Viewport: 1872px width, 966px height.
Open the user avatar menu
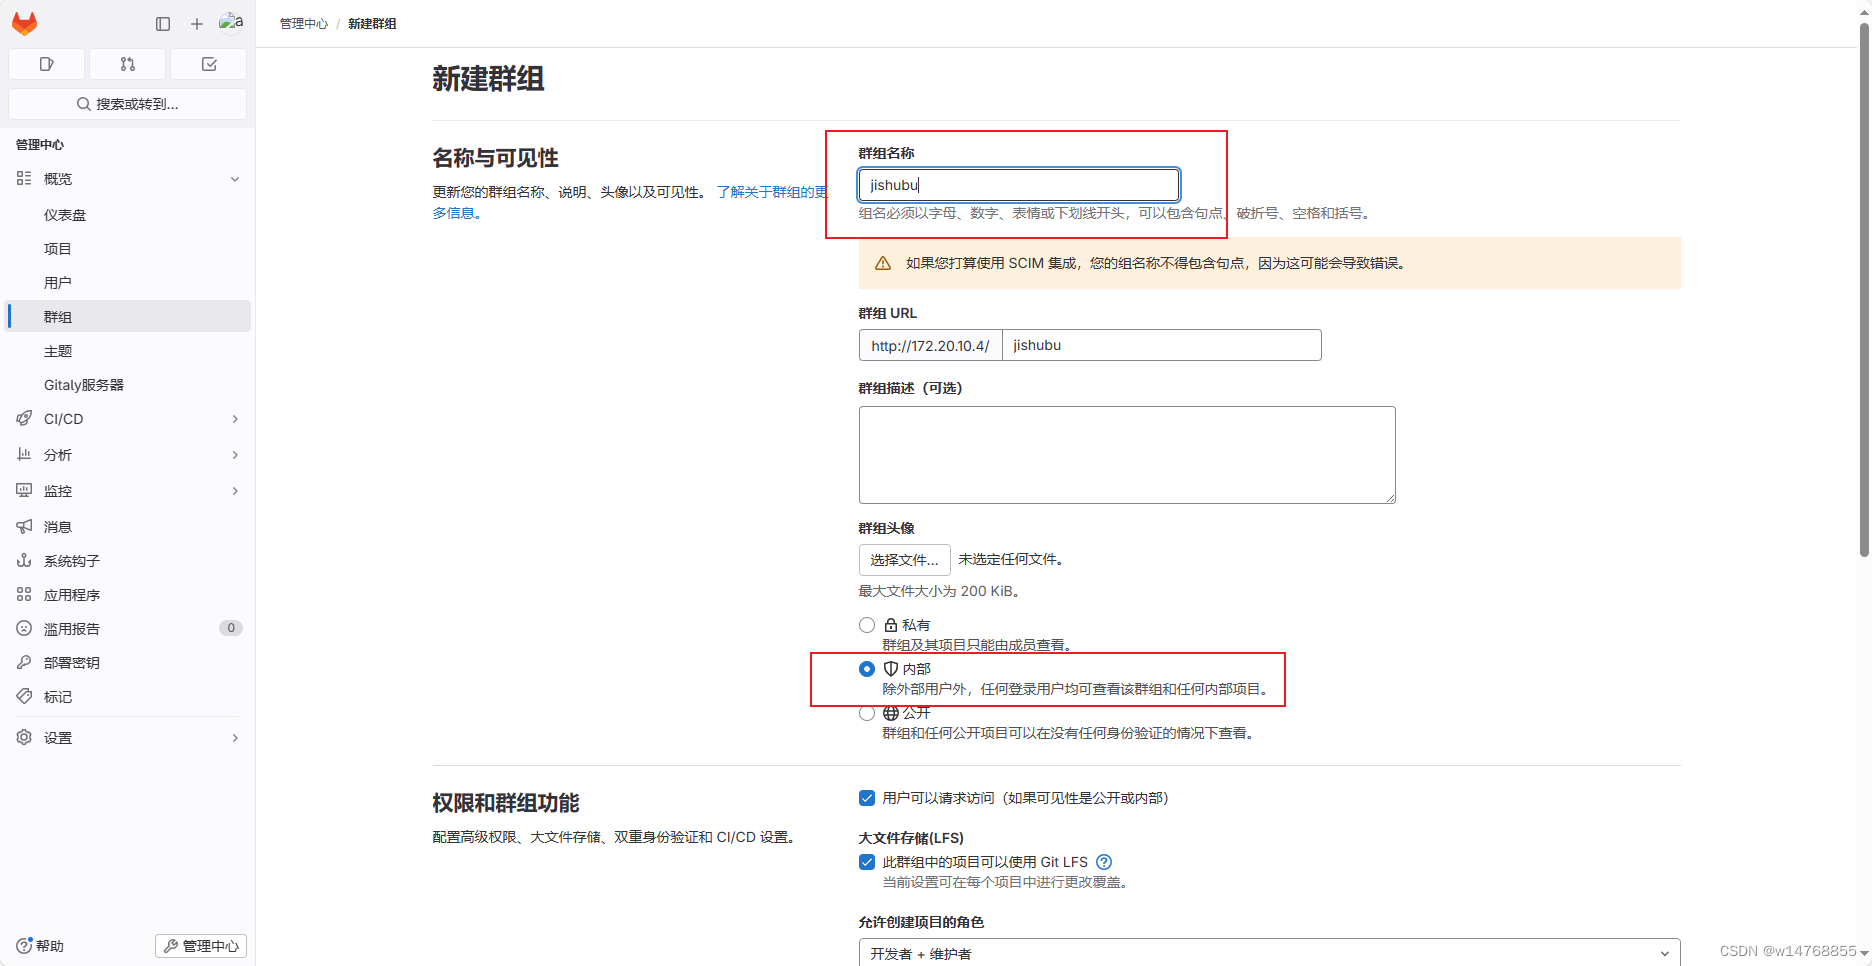pos(231,23)
